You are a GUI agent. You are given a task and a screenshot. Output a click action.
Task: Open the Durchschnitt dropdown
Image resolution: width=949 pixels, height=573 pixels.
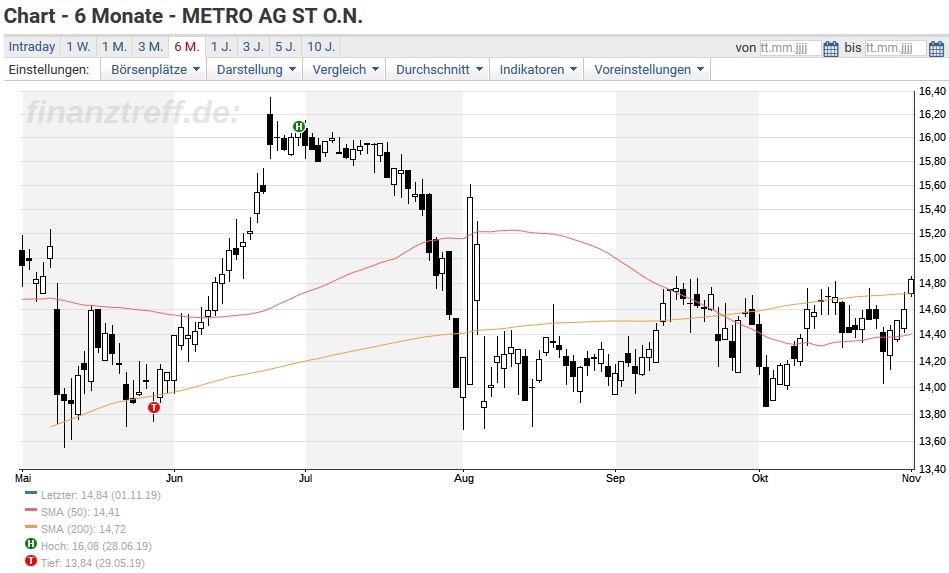439,70
